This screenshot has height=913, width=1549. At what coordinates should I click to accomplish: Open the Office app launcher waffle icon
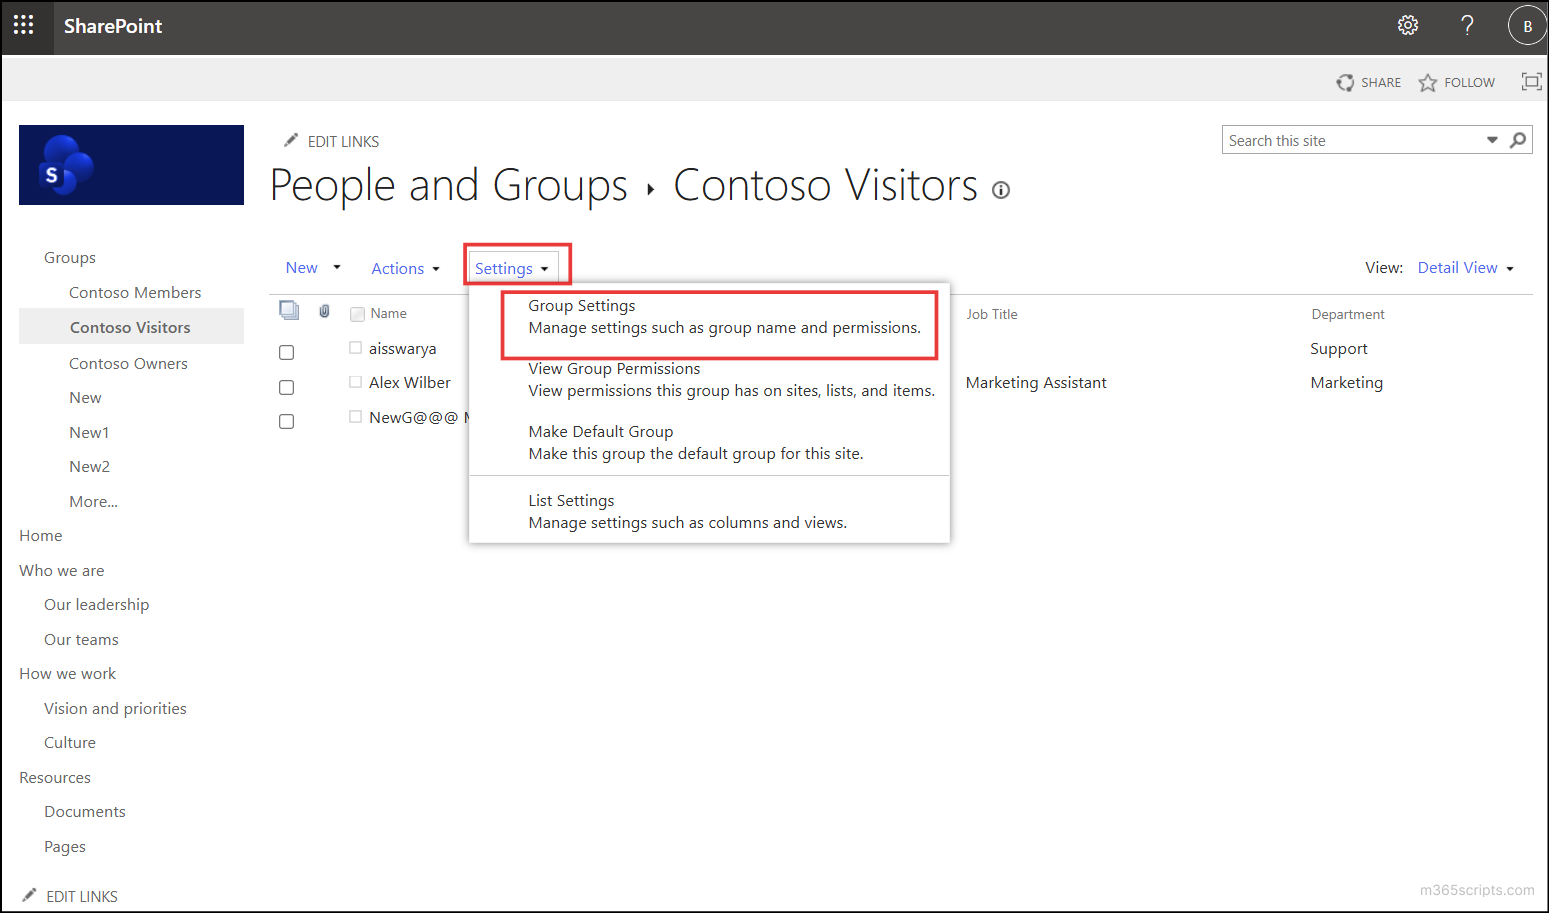24,25
